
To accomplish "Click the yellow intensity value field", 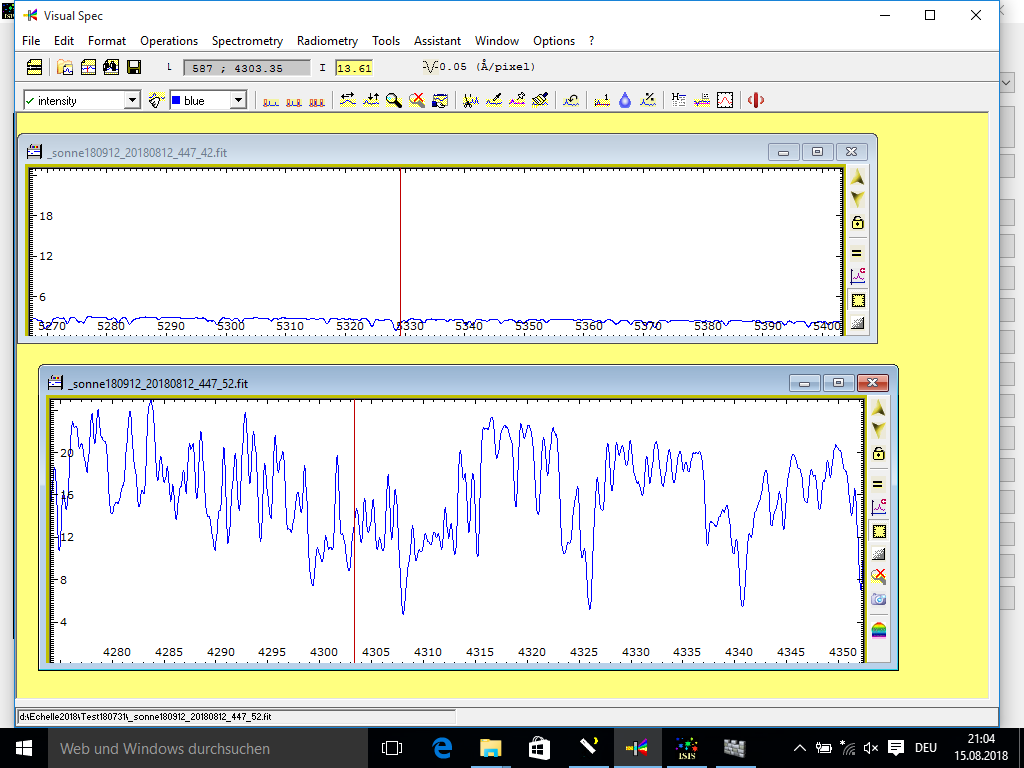I will point(354,68).
